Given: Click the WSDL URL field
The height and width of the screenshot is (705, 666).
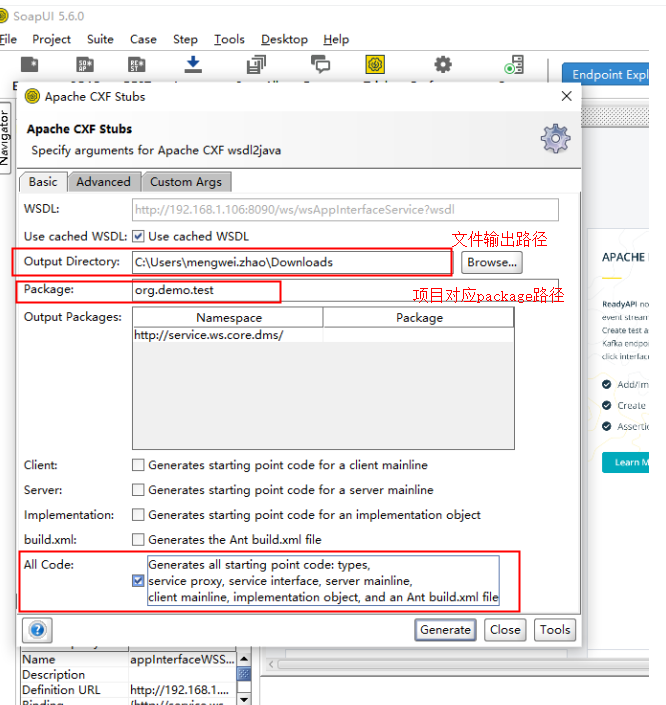Looking at the screenshot, I should pyautogui.click(x=345, y=210).
